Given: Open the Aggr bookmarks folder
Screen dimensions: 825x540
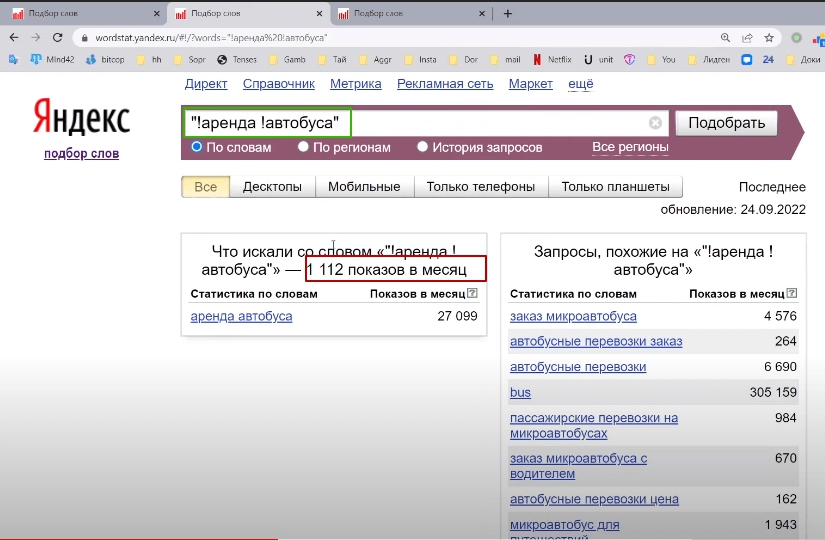Looking at the screenshot, I should [375, 59].
